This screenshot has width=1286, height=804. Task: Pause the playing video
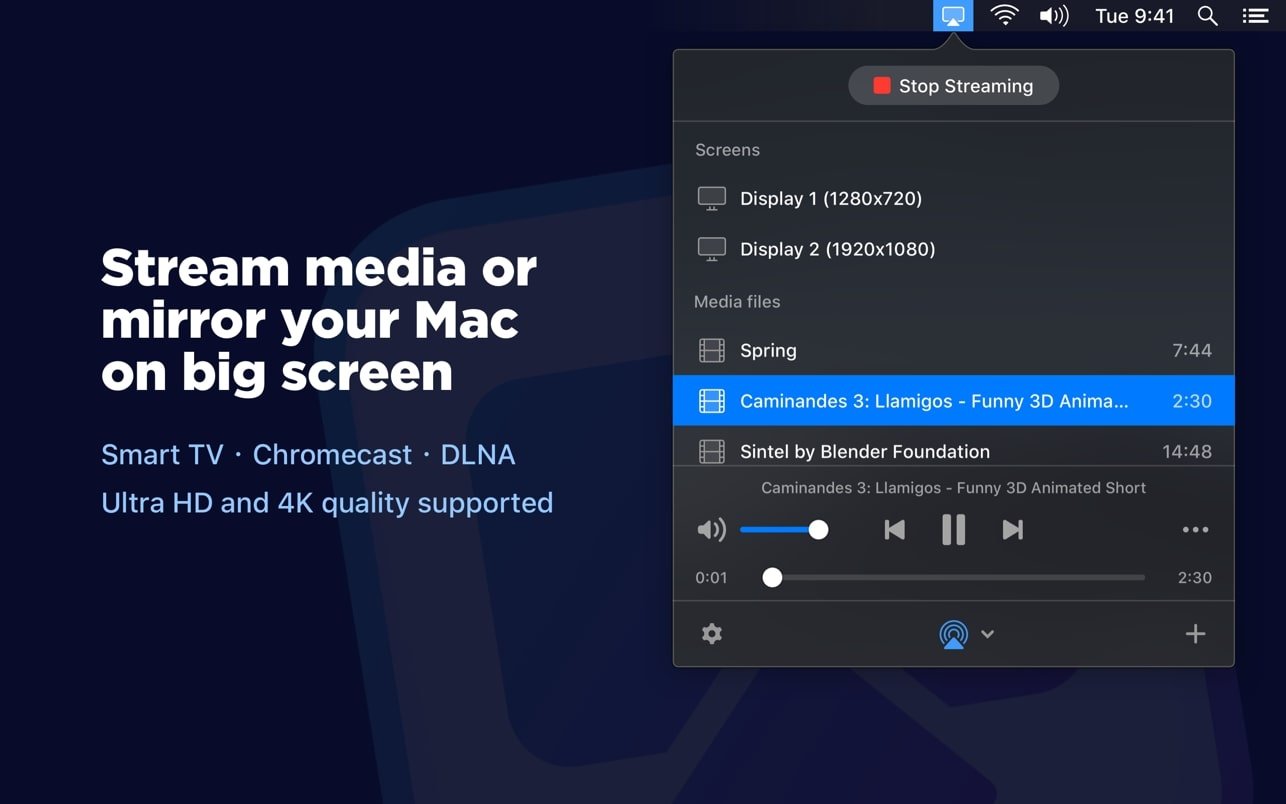(953, 530)
